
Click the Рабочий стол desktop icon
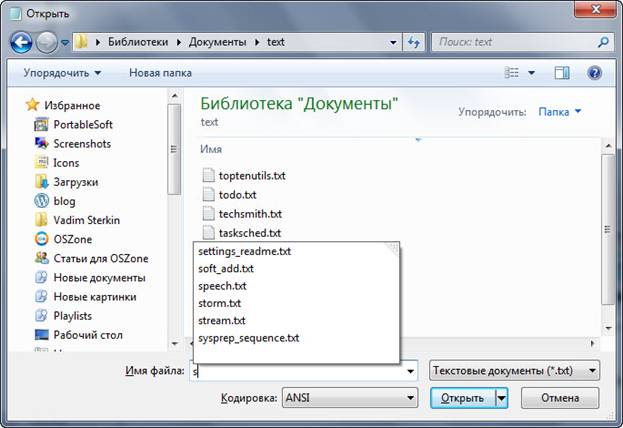click(x=41, y=335)
